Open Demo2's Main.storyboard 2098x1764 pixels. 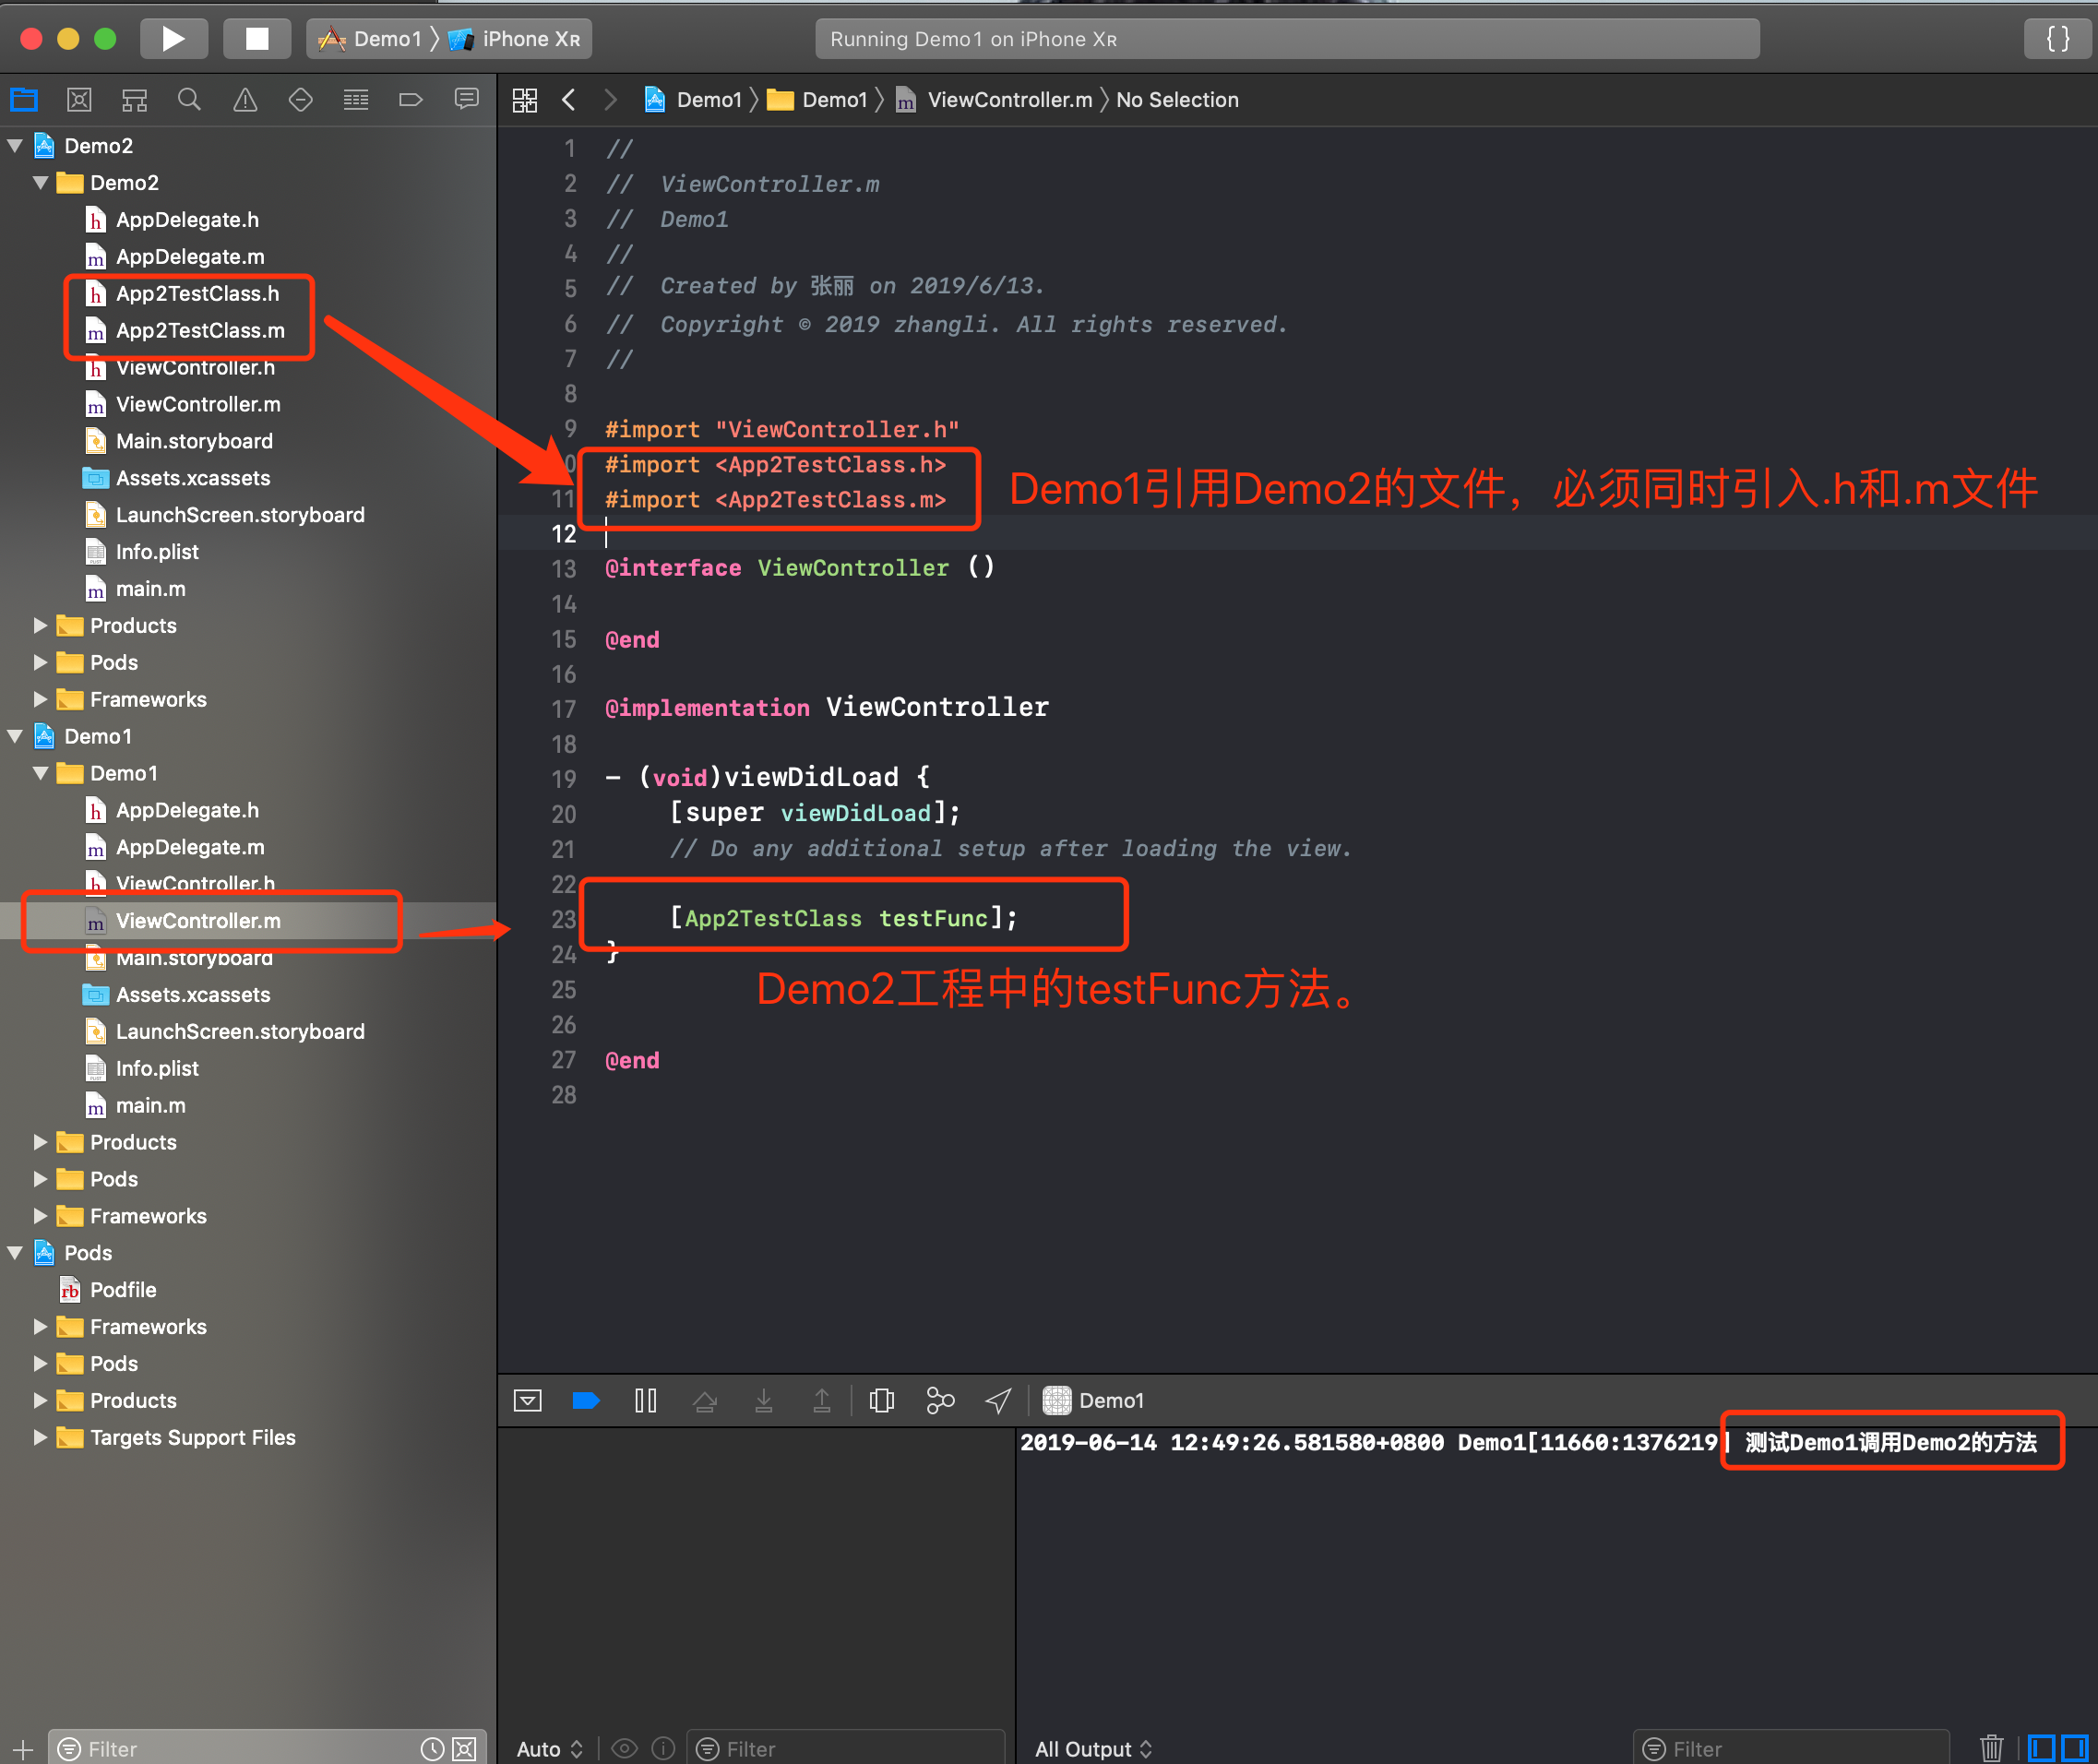(x=194, y=441)
